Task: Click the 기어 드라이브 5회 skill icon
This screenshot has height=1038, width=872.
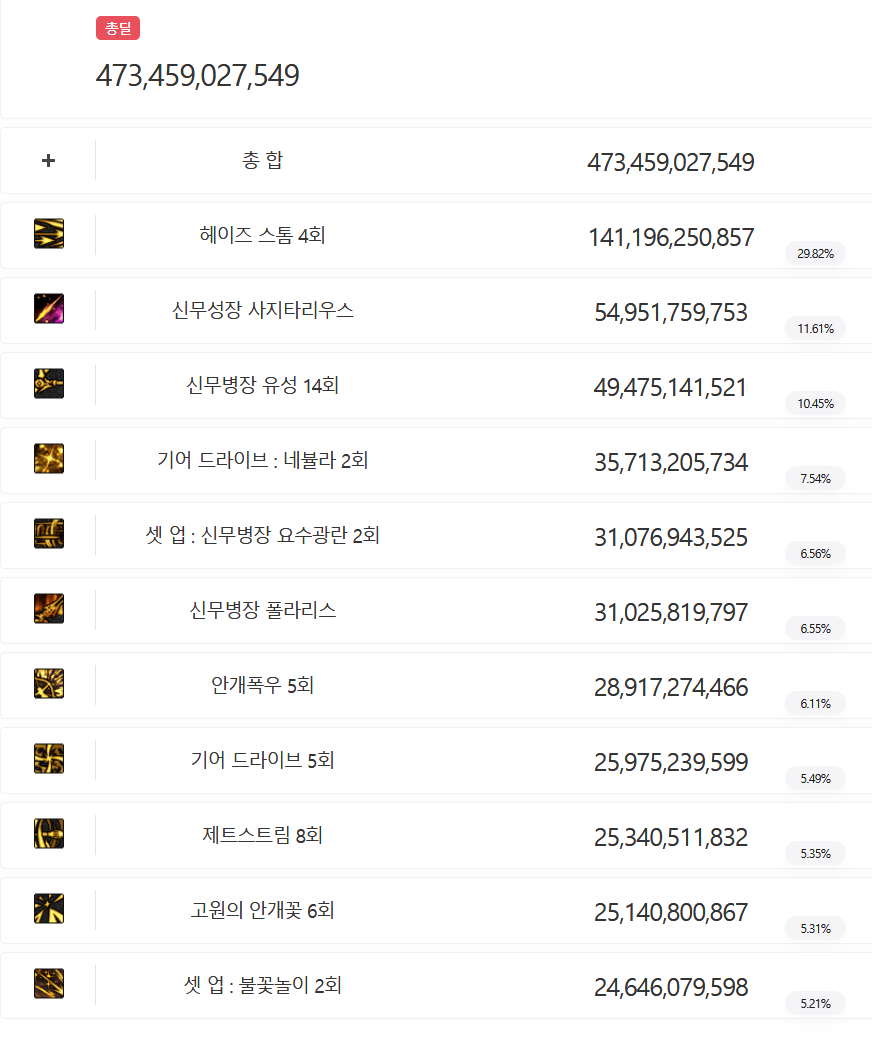Action: pos(49,759)
